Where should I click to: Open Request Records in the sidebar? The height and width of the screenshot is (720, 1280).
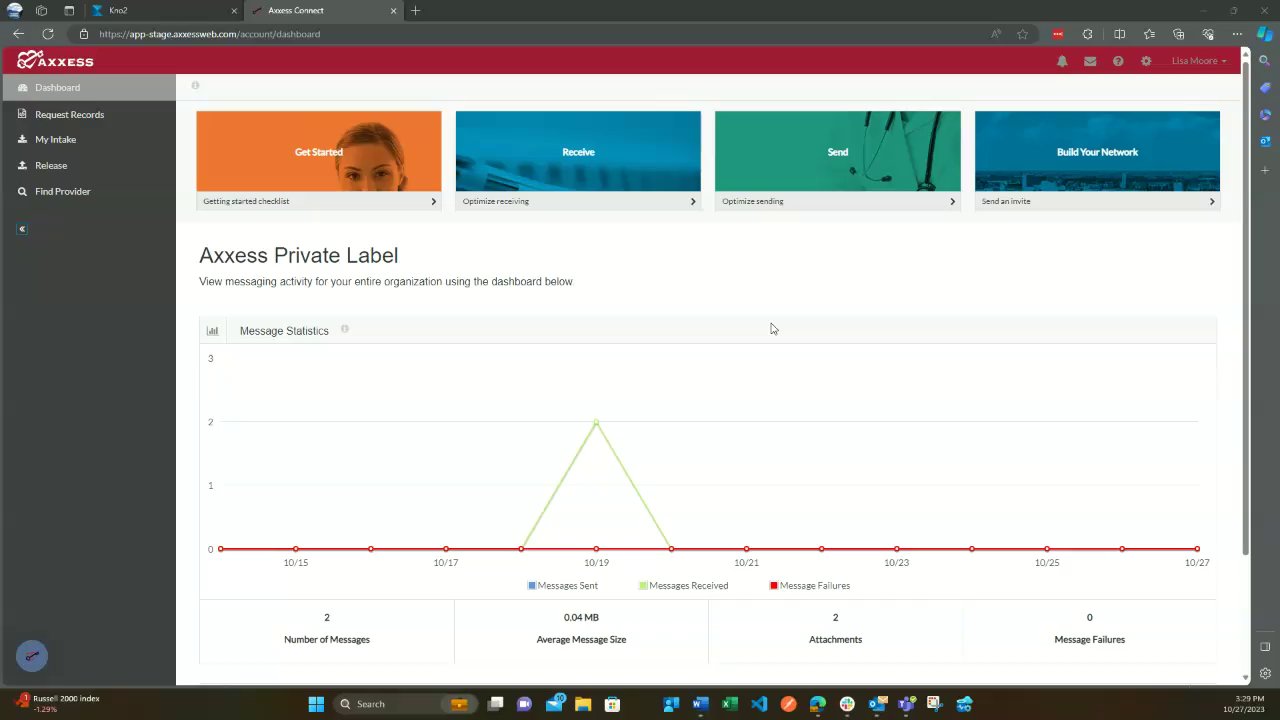(x=88, y=114)
